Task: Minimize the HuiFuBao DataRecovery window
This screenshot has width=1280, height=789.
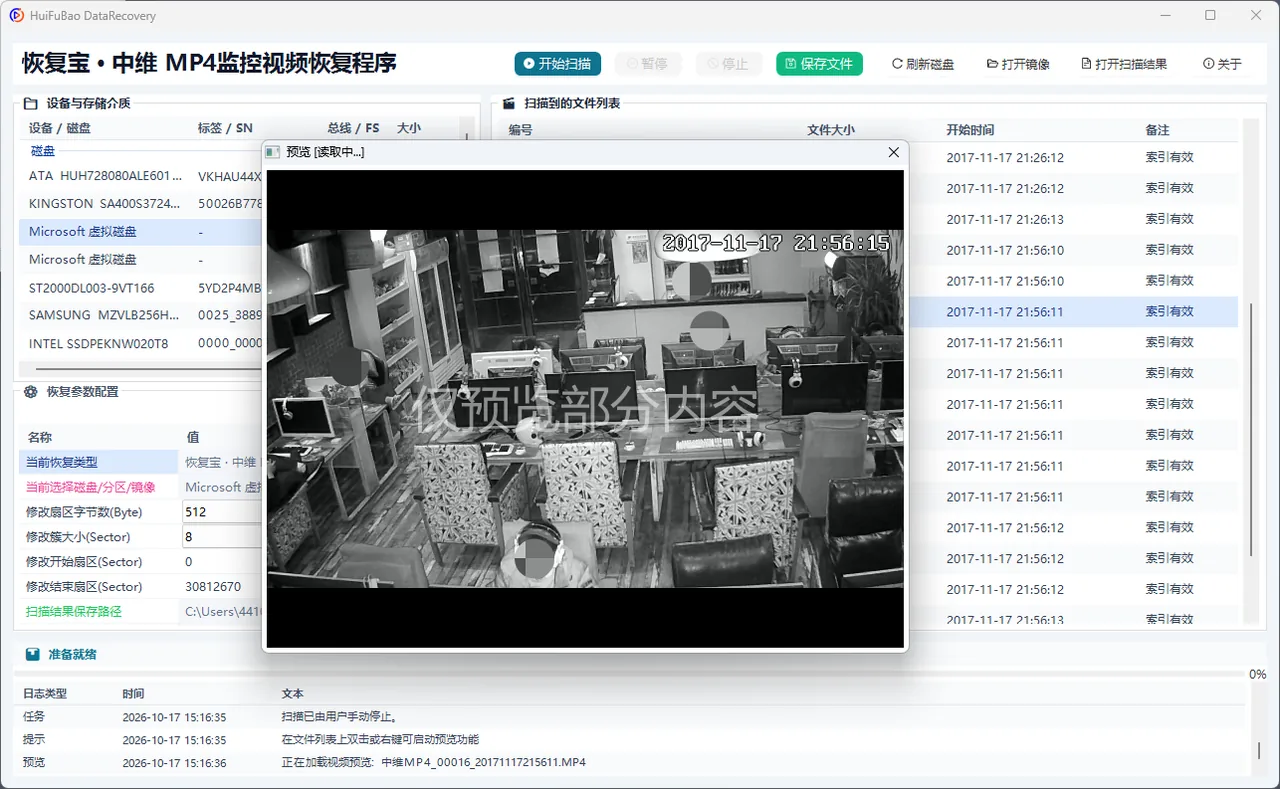Action: coord(1165,16)
